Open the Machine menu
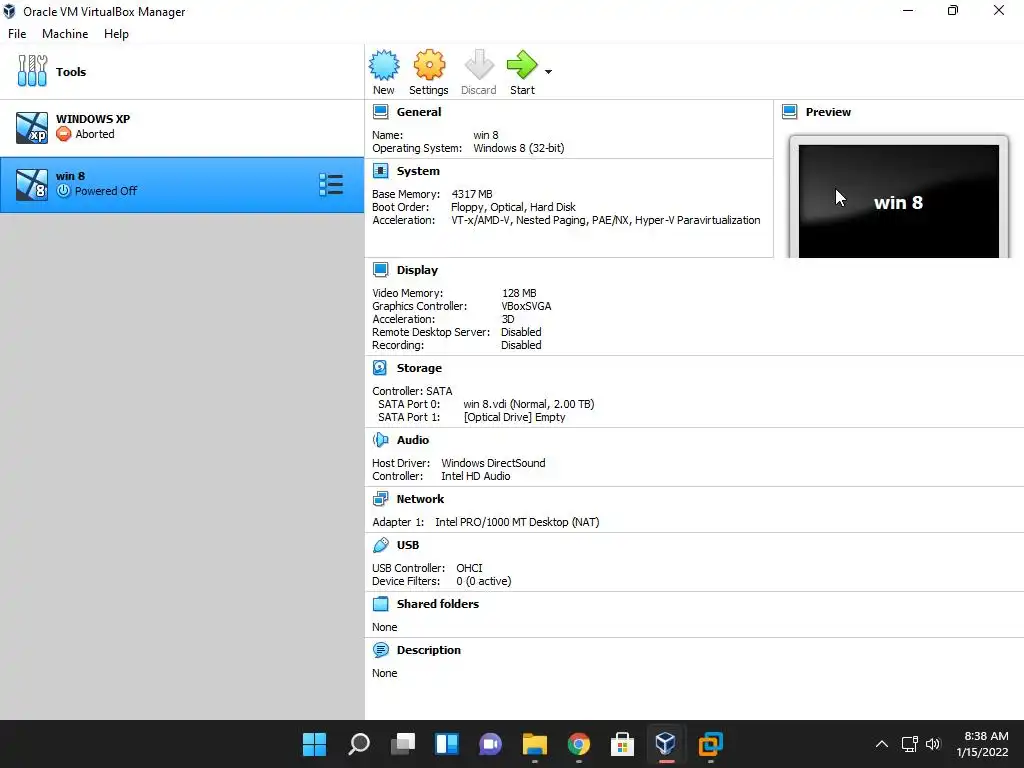The height and width of the screenshot is (768, 1024). [x=65, y=34]
